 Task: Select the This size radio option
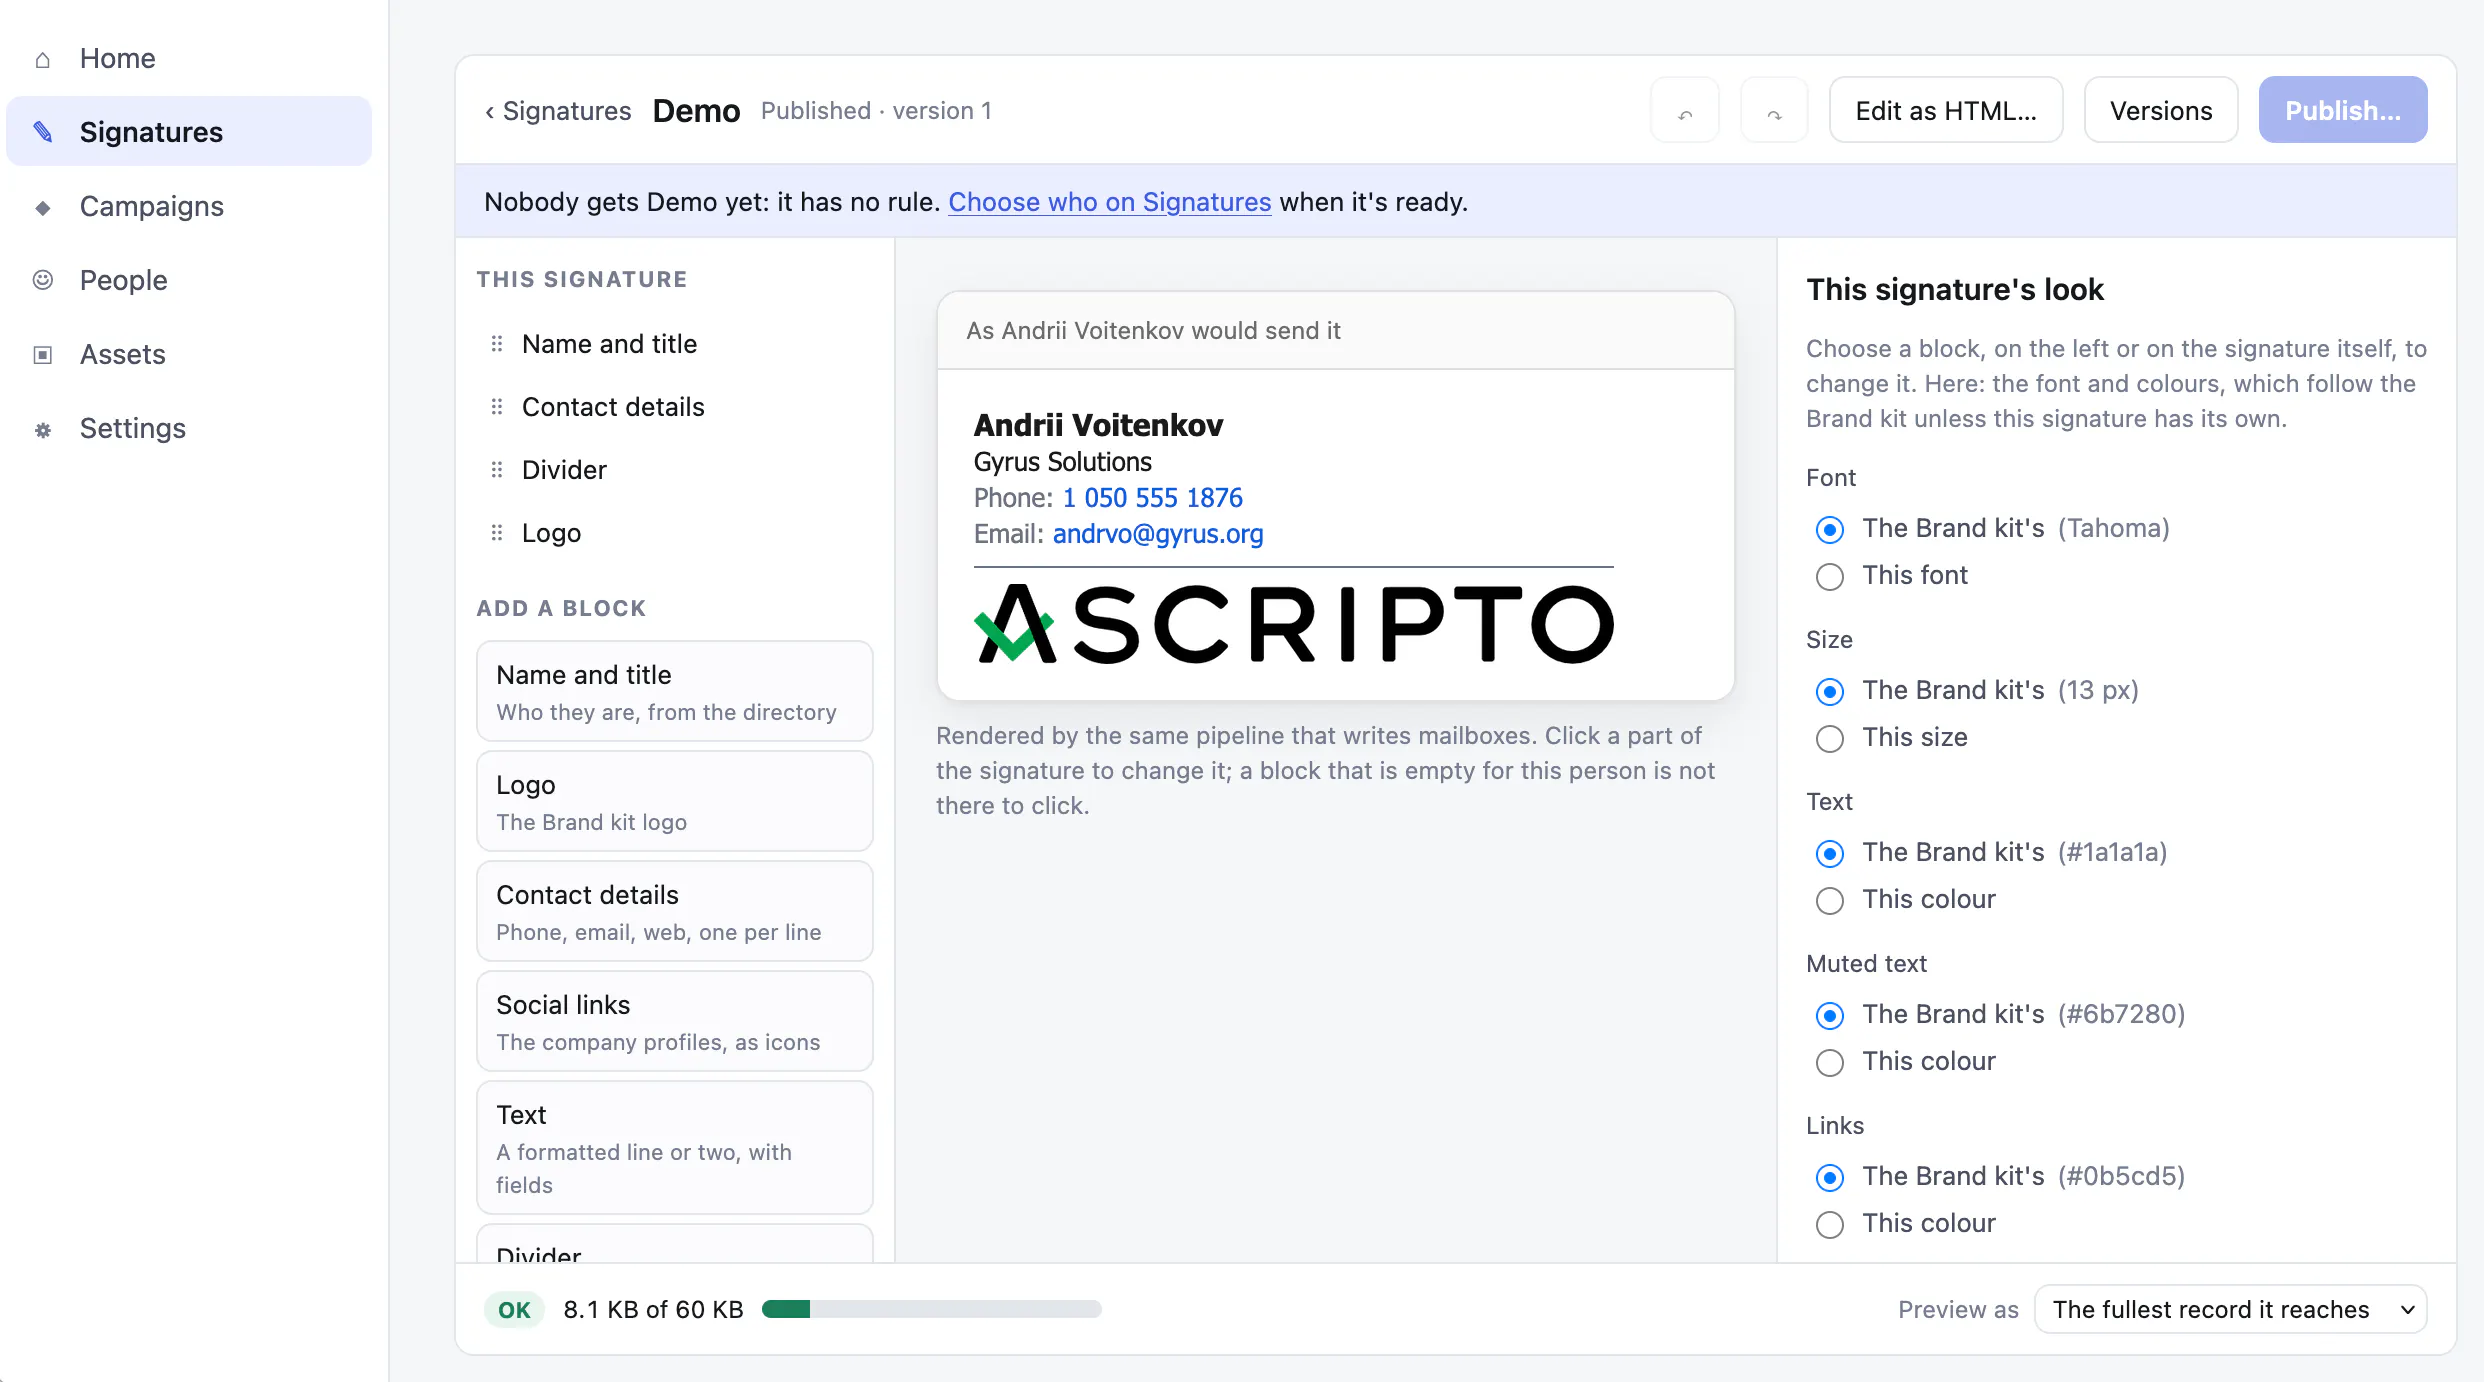point(1830,738)
